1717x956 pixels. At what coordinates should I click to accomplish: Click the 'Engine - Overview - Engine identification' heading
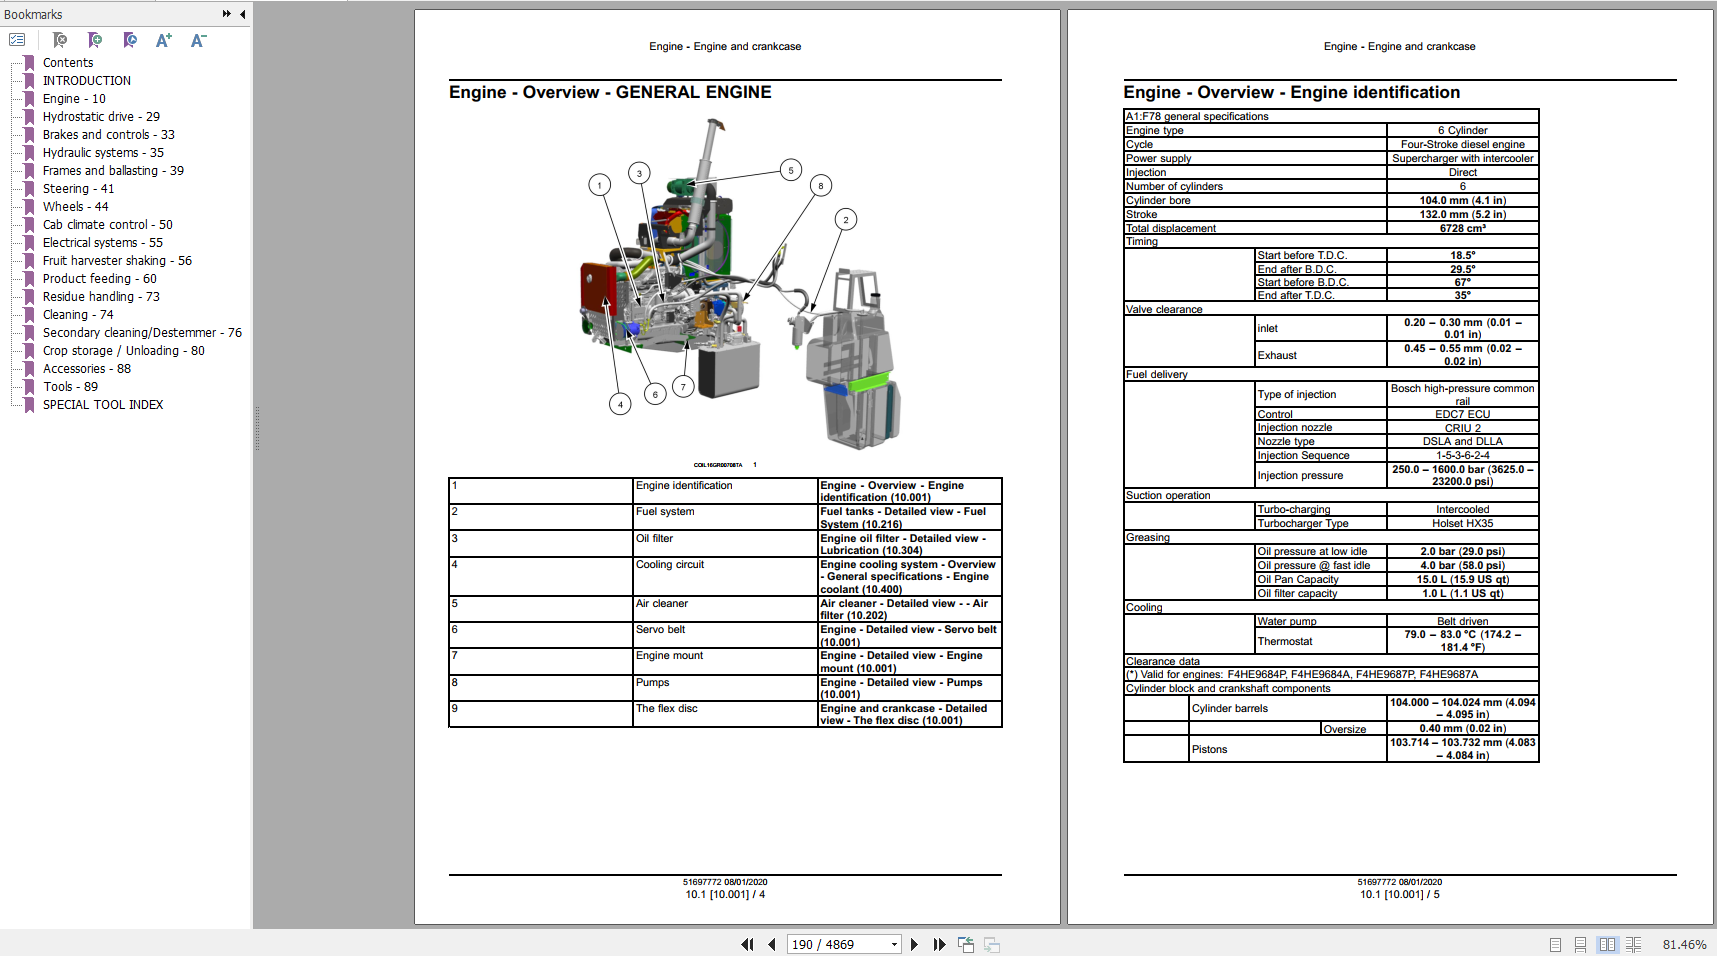click(1292, 92)
